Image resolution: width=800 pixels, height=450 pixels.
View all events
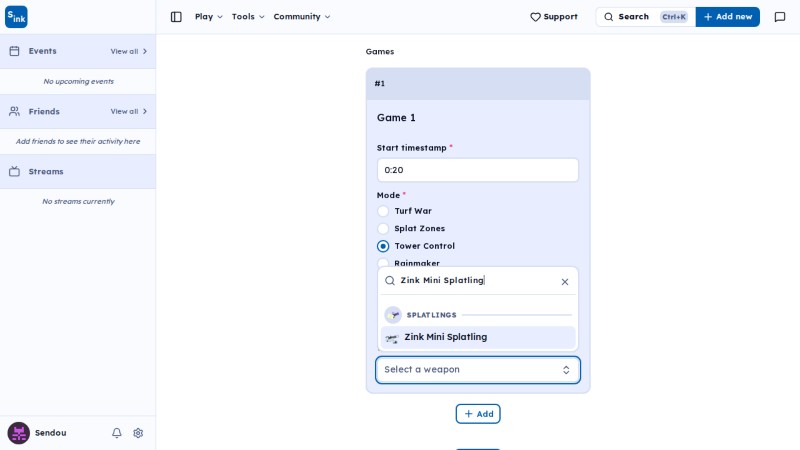(129, 52)
